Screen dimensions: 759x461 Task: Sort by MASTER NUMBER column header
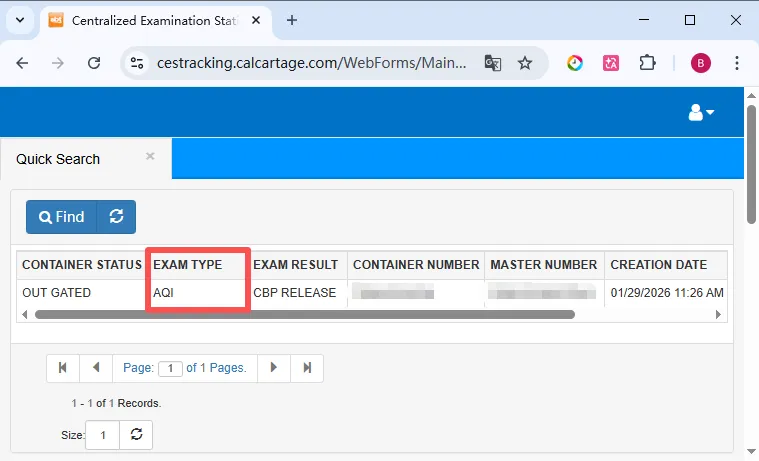pyautogui.click(x=544, y=265)
